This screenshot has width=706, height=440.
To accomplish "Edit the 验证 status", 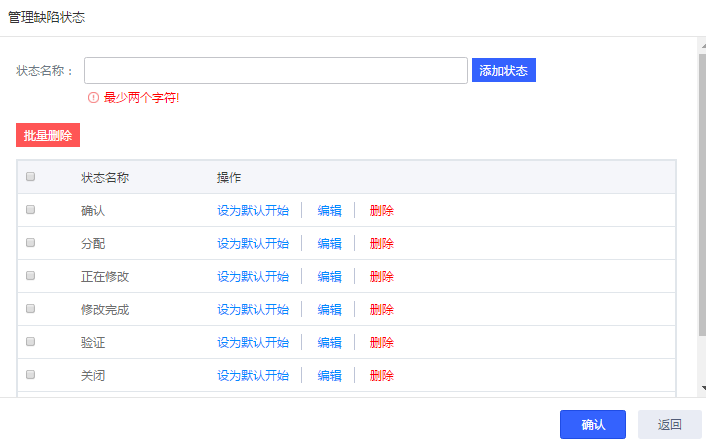I will 329,342.
